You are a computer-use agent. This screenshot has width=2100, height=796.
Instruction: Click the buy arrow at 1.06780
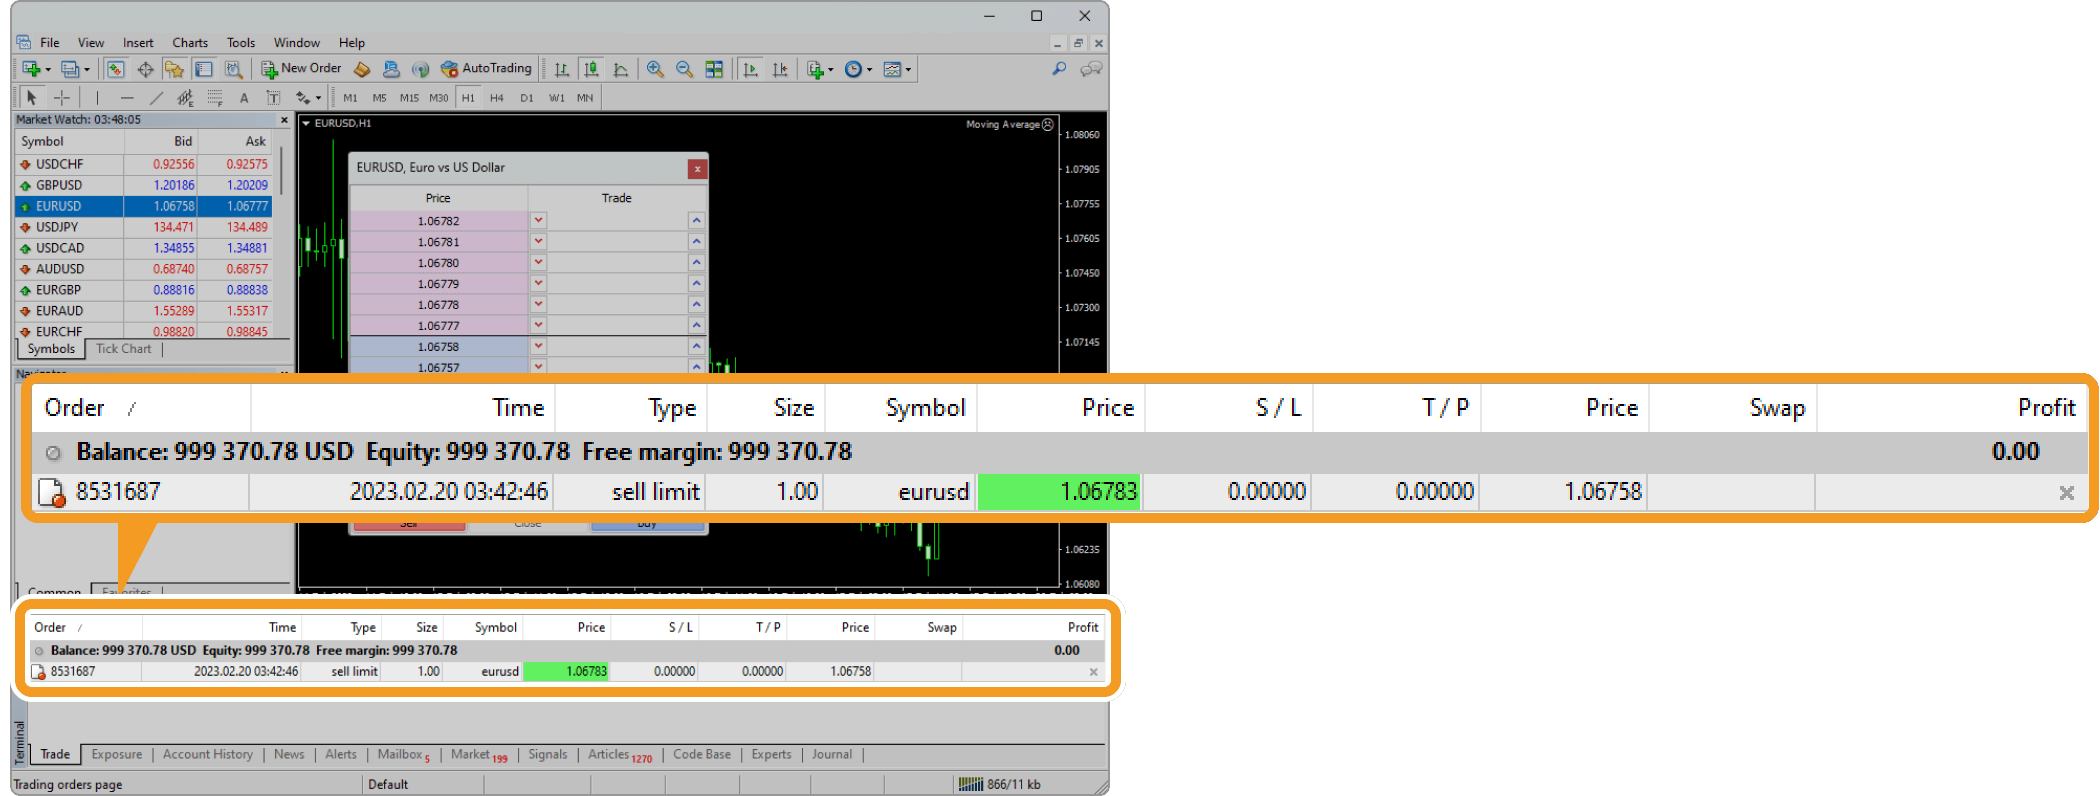(696, 262)
